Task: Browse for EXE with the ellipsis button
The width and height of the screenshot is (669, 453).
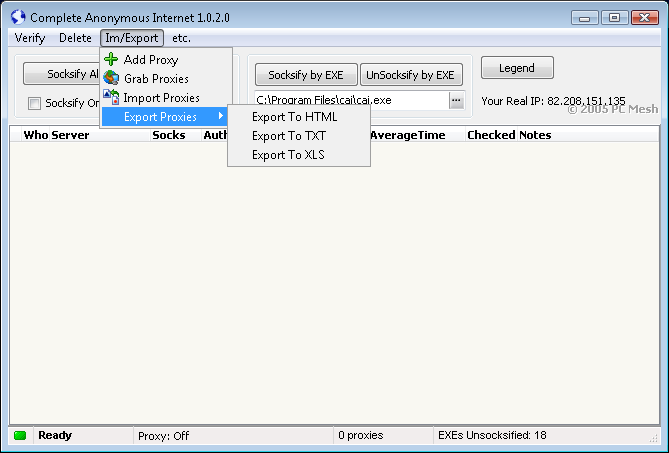Action: [x=456, y=100]
